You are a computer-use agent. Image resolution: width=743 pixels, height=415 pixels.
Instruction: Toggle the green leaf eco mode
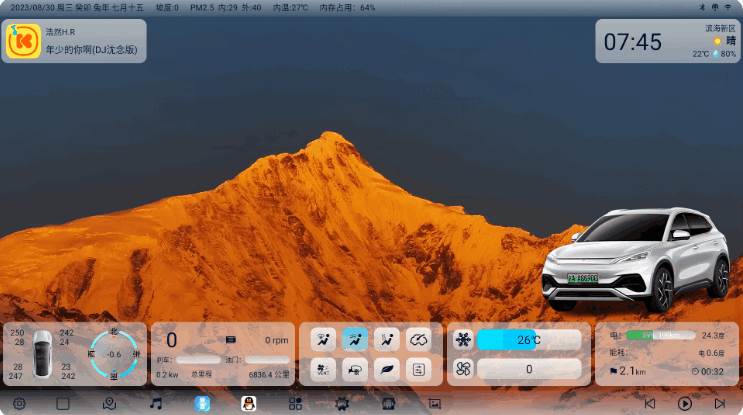[x=386, y=369]
